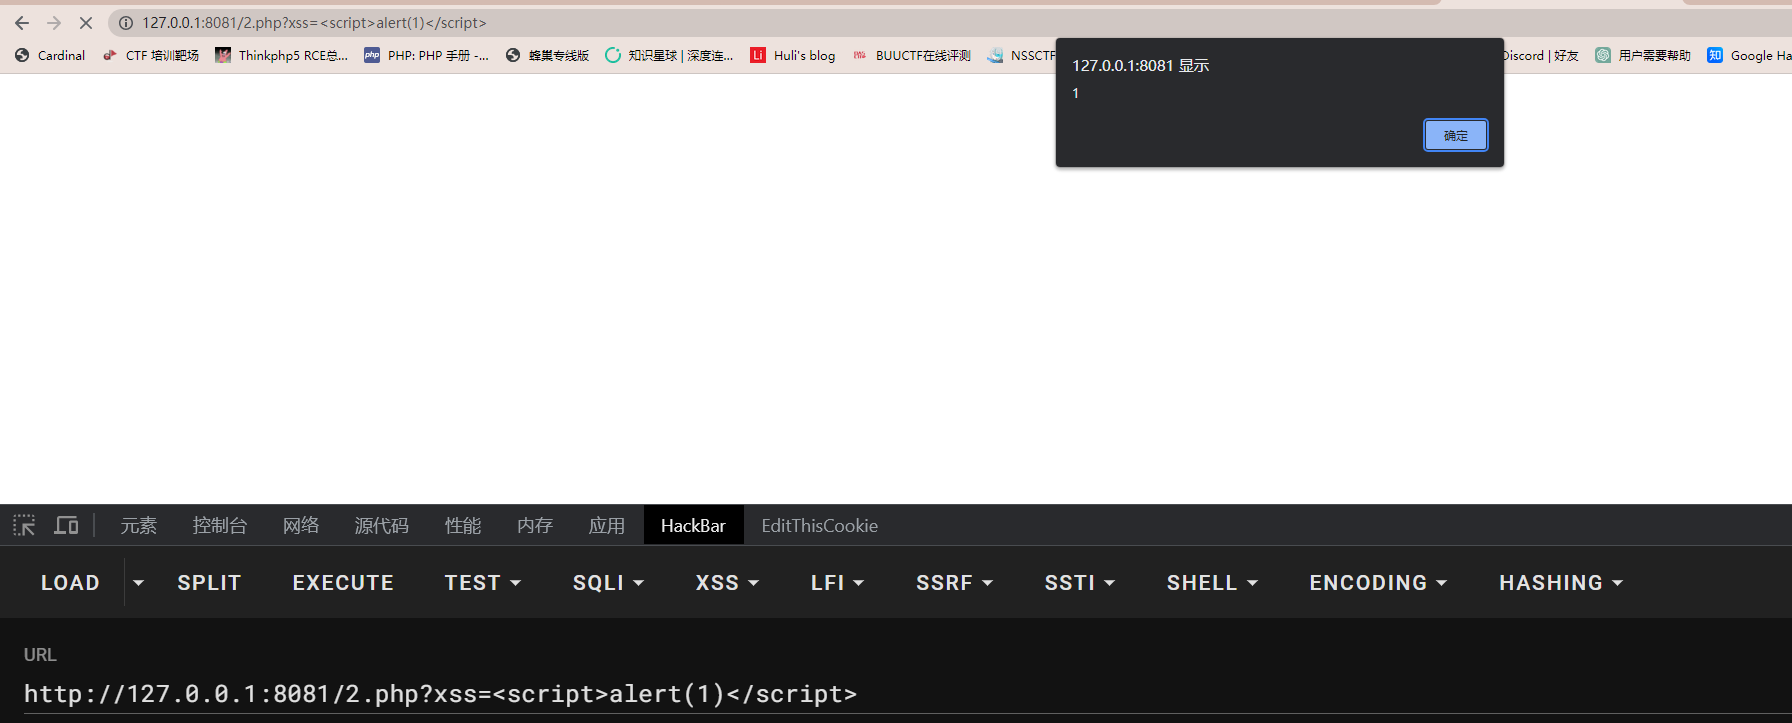Open the 知识星球 bookmark
Image resolution: width=1792 pixels, height=723 pixels.
click(669, 56)
